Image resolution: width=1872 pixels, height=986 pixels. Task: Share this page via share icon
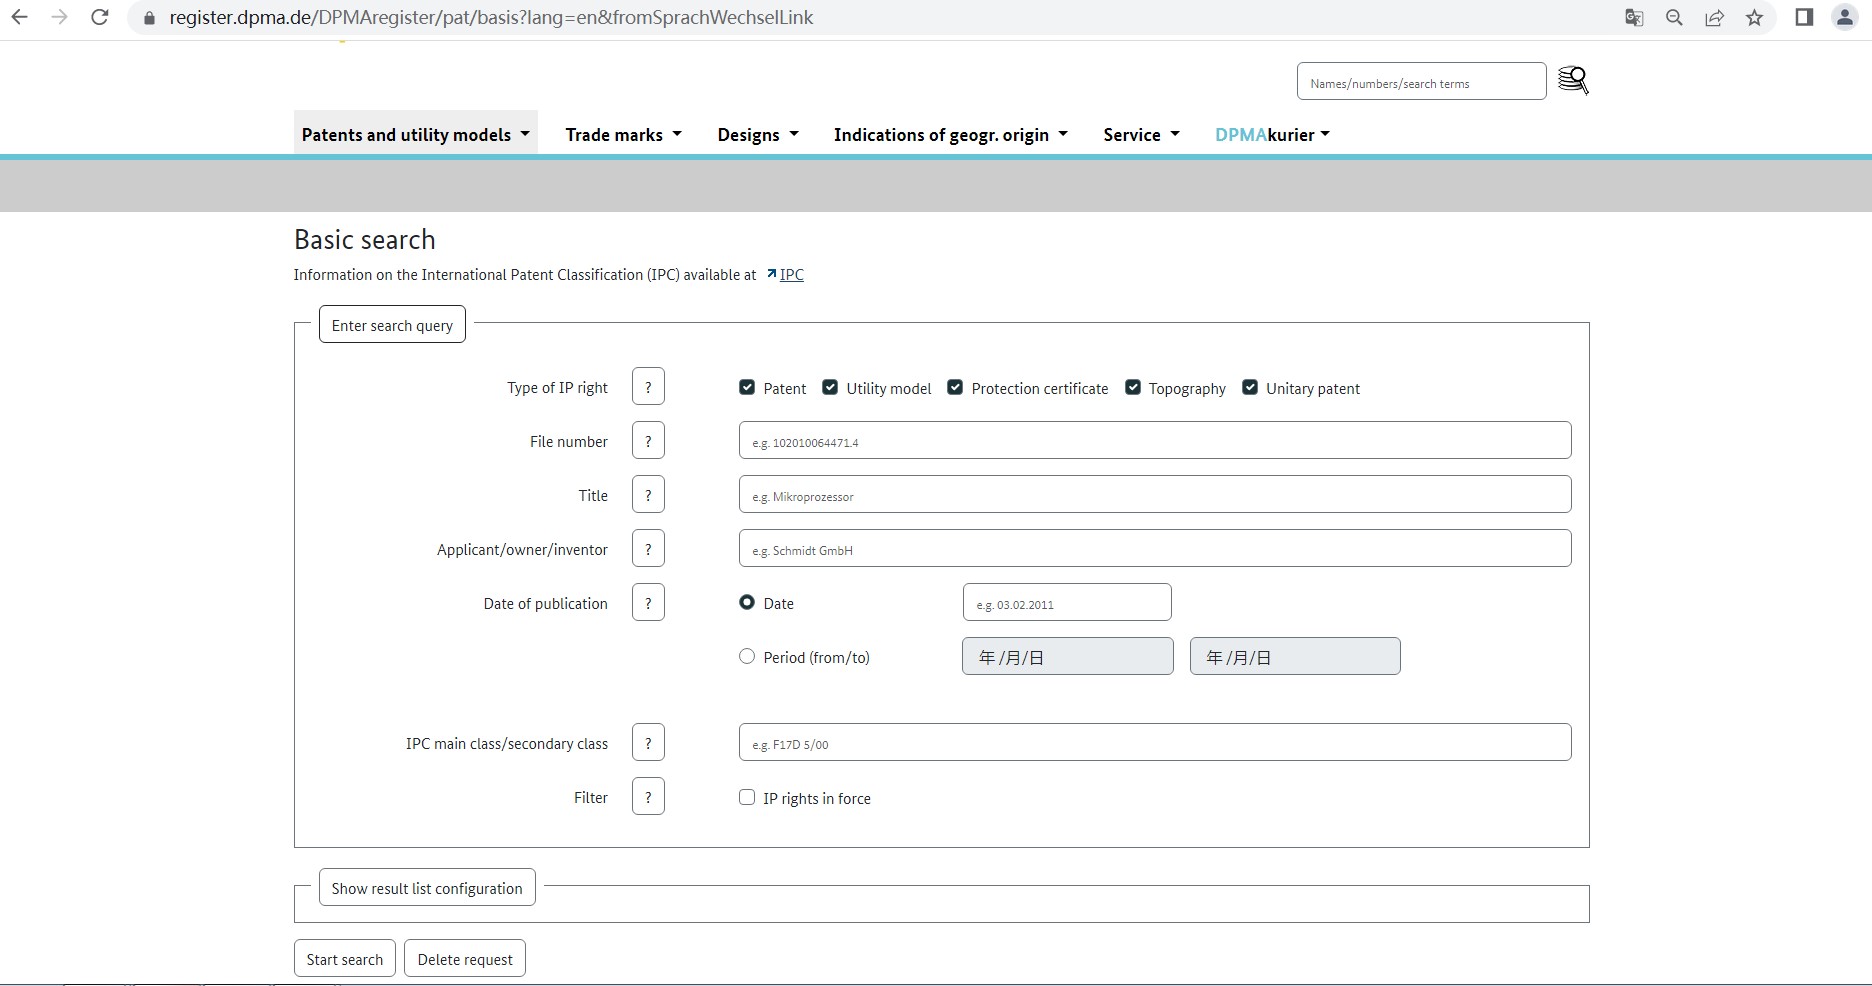(1714, 17)
